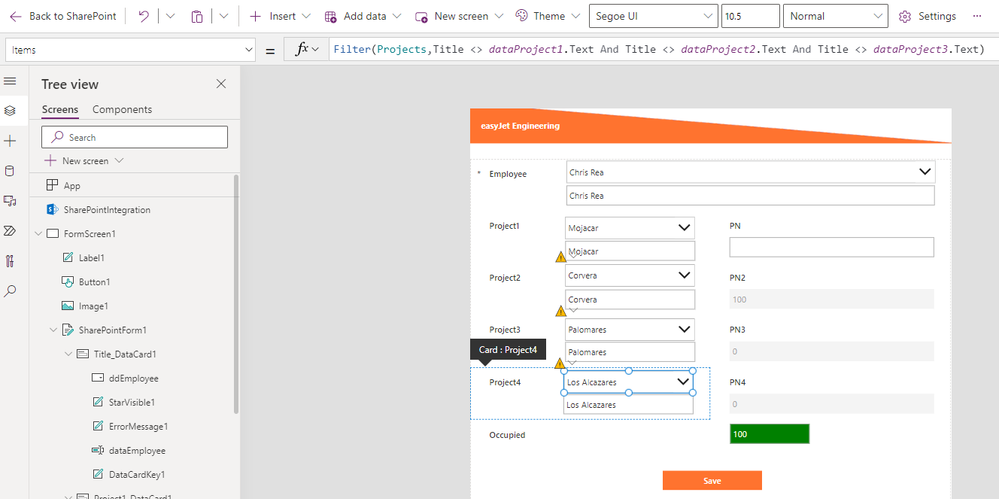Open the Insert menu
Screen dimensions: 999x499
click(280, 17)
